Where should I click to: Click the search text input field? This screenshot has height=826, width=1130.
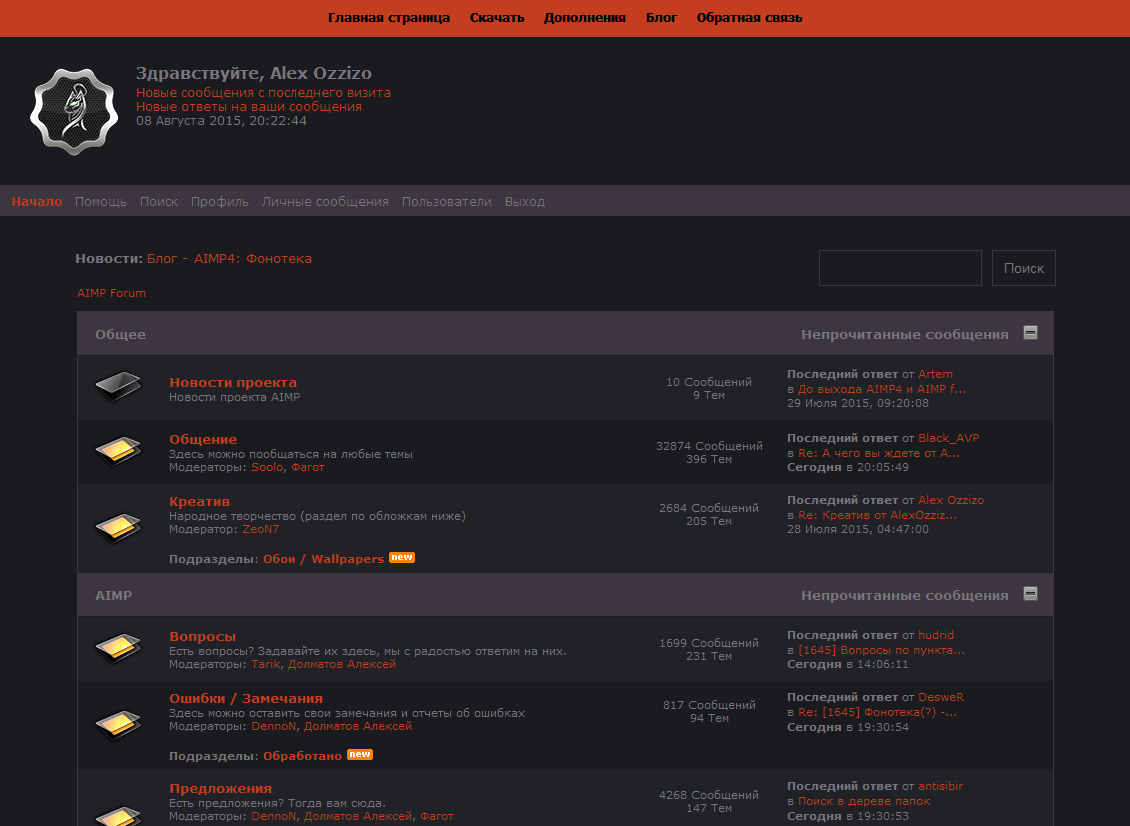(900, 268)
